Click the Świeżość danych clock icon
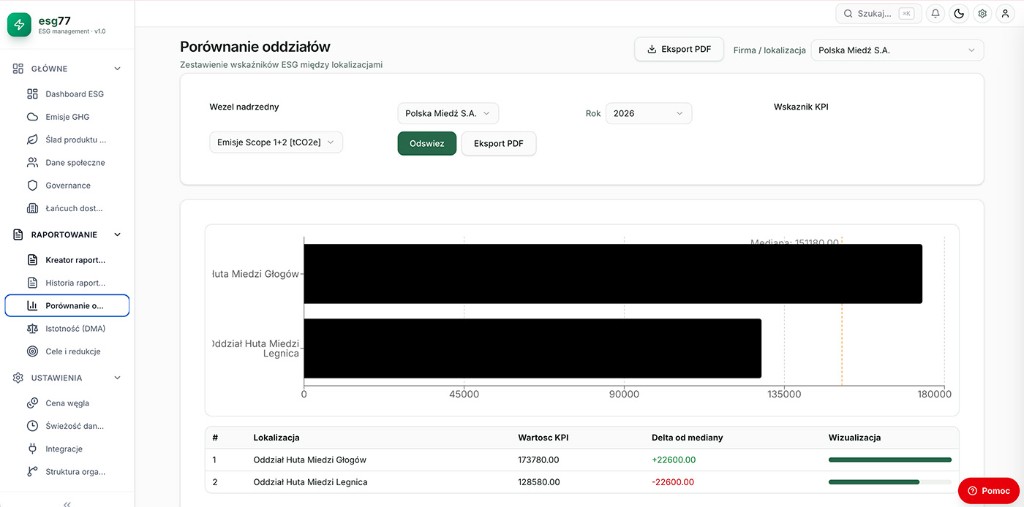Viewport: 1024px width, 507px height. click(33, 426)
